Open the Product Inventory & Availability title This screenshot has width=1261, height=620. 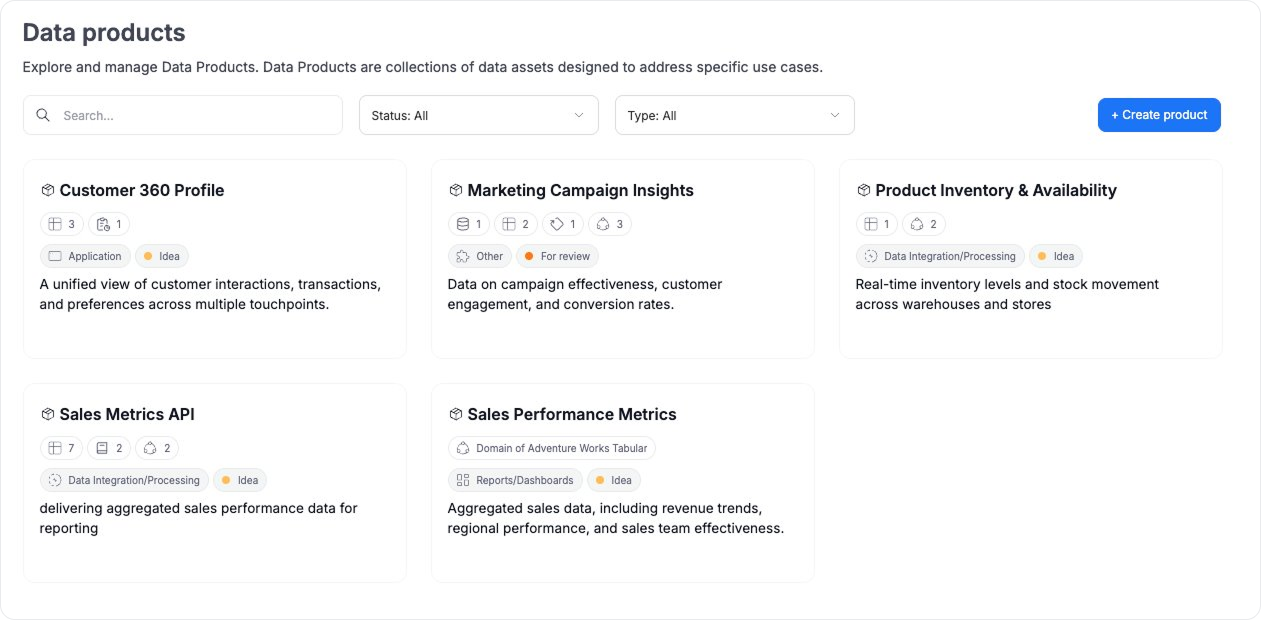click(995, 190)
